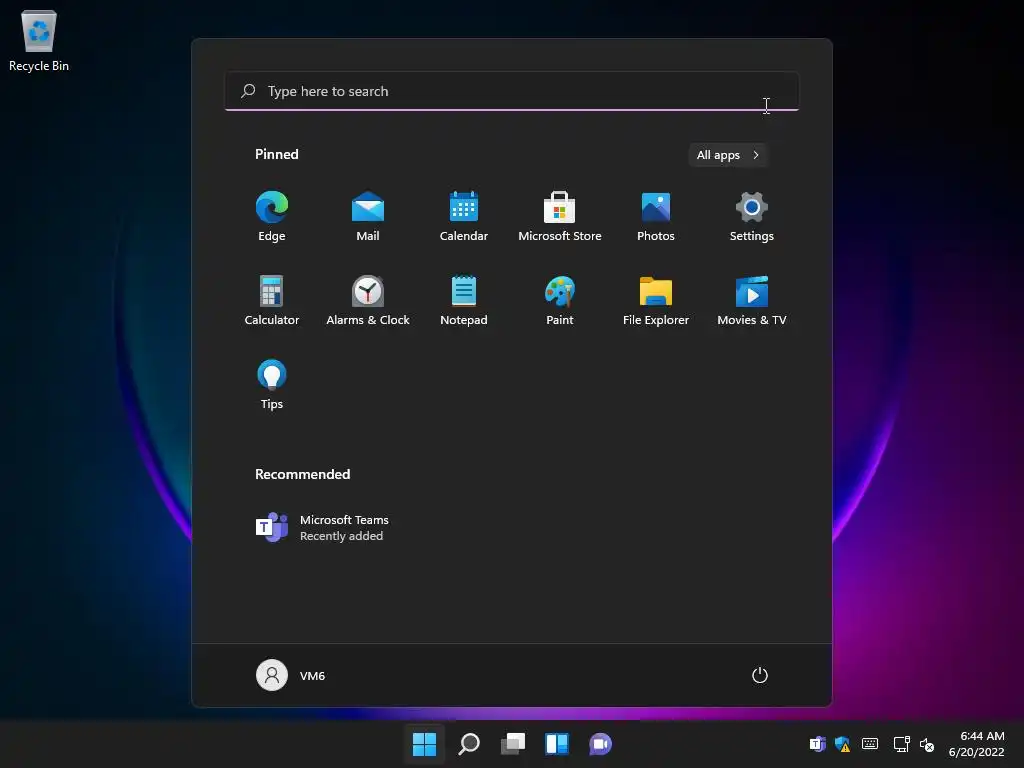Click Teams icon in system tray
The width and height of the screenshot is (1024, 768).
818,743
